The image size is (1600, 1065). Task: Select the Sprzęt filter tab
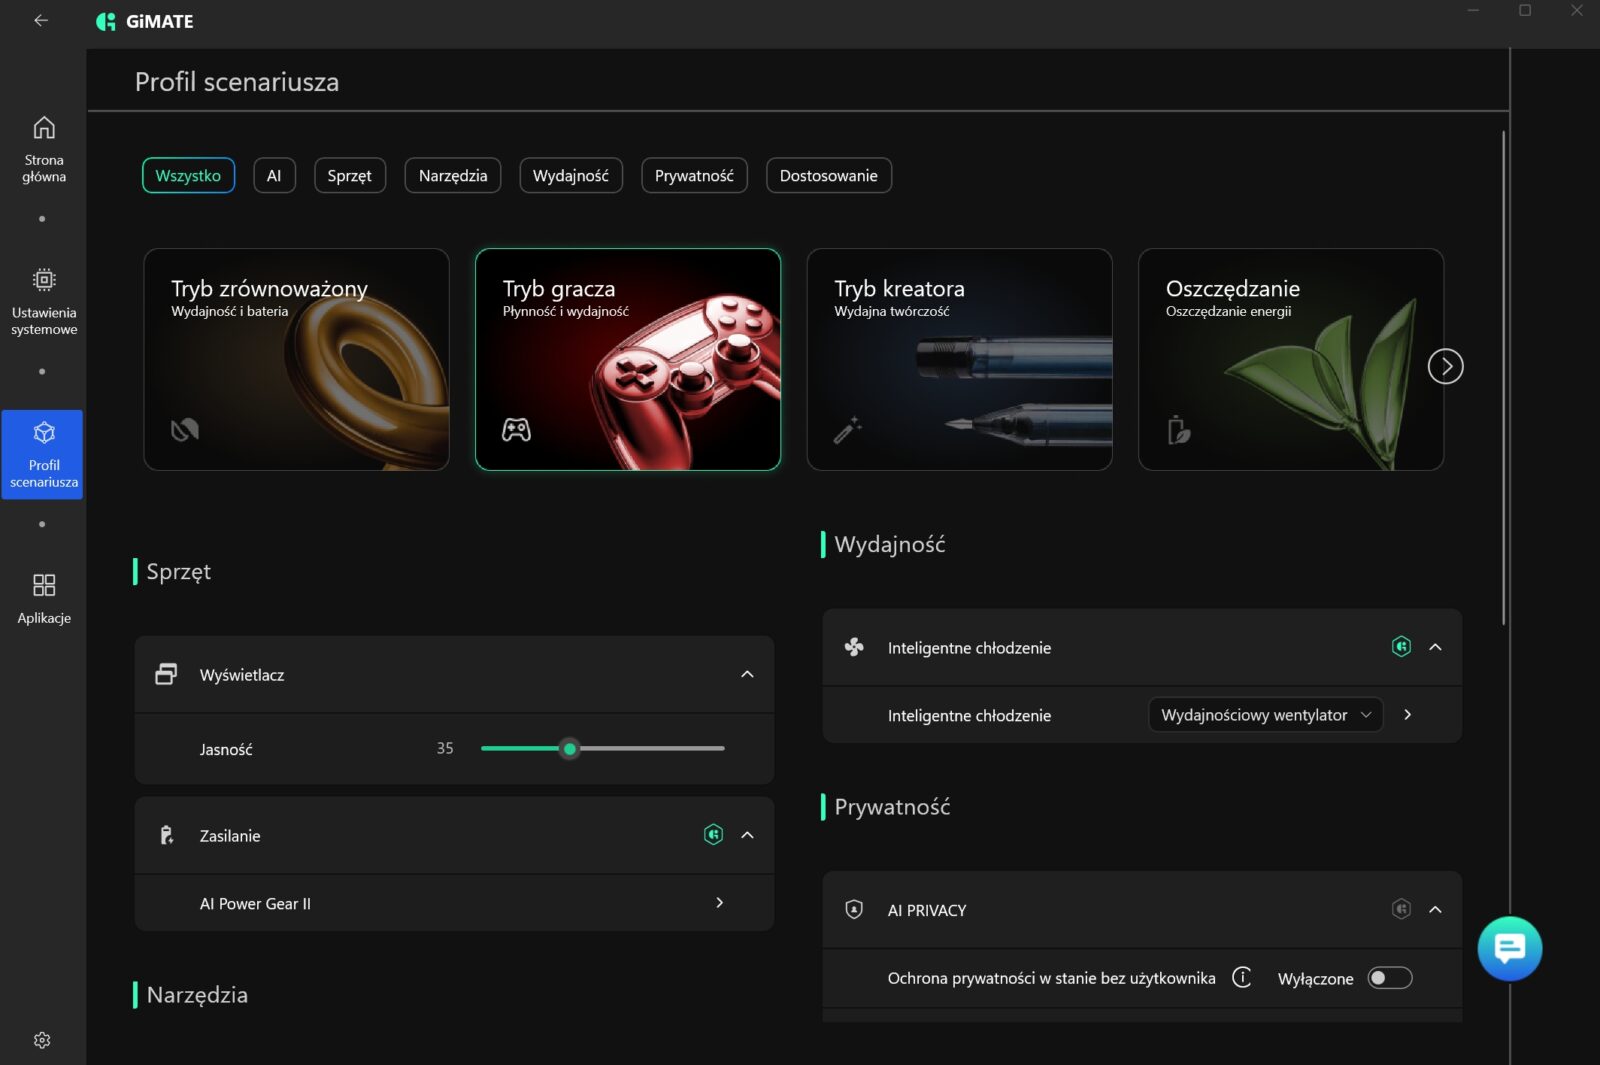[349, 176]
